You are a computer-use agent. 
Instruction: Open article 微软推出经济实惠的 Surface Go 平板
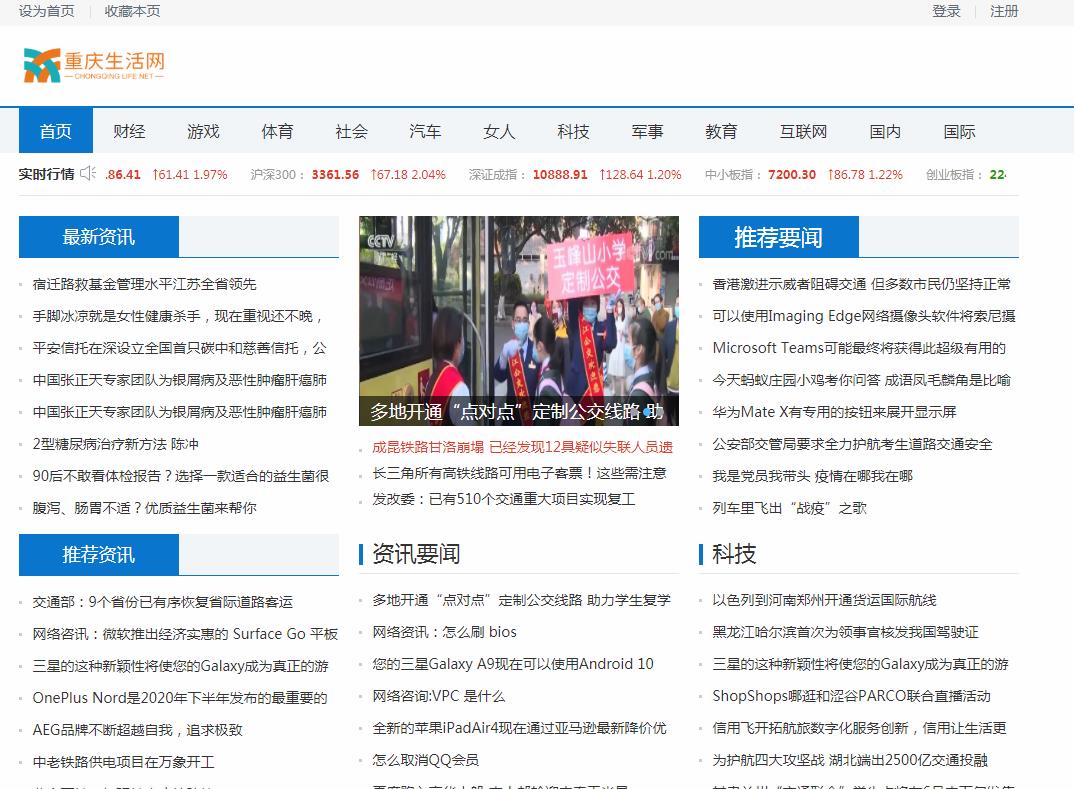[x=185, y=634]
